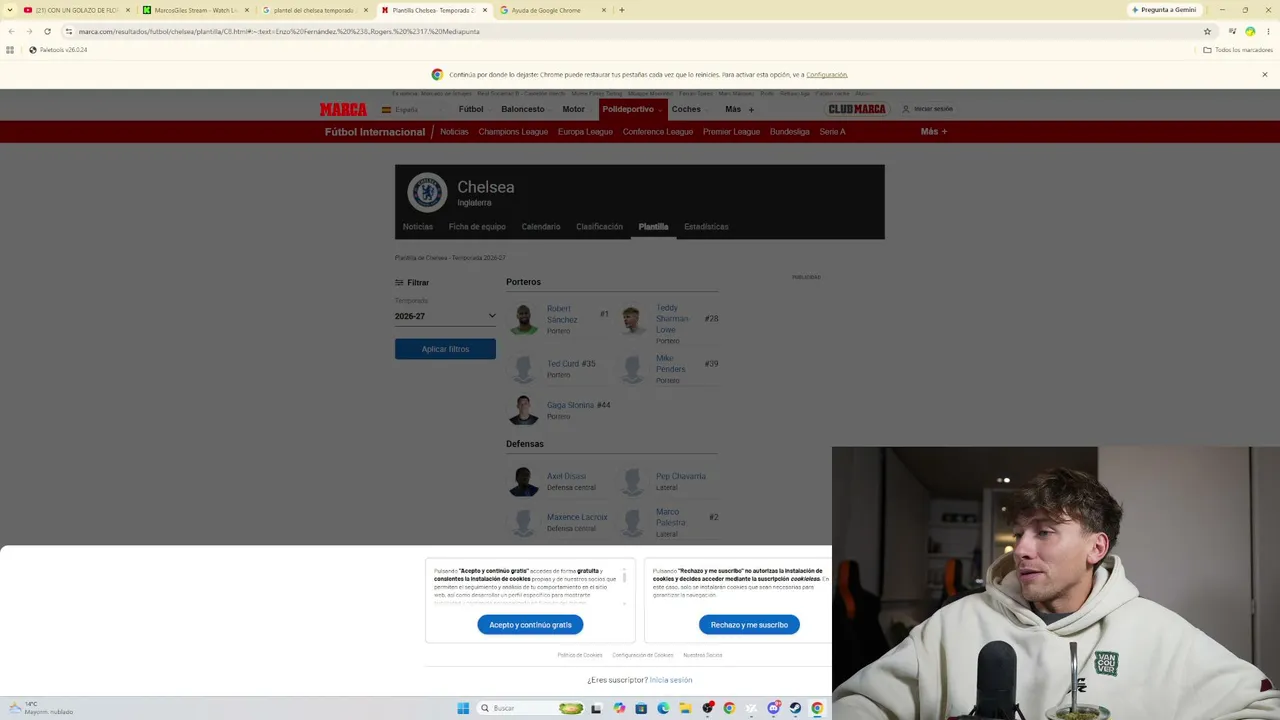
Task: Switch to the 'MarcosGiles Stream' Kick tab
Action: (195, 10)
